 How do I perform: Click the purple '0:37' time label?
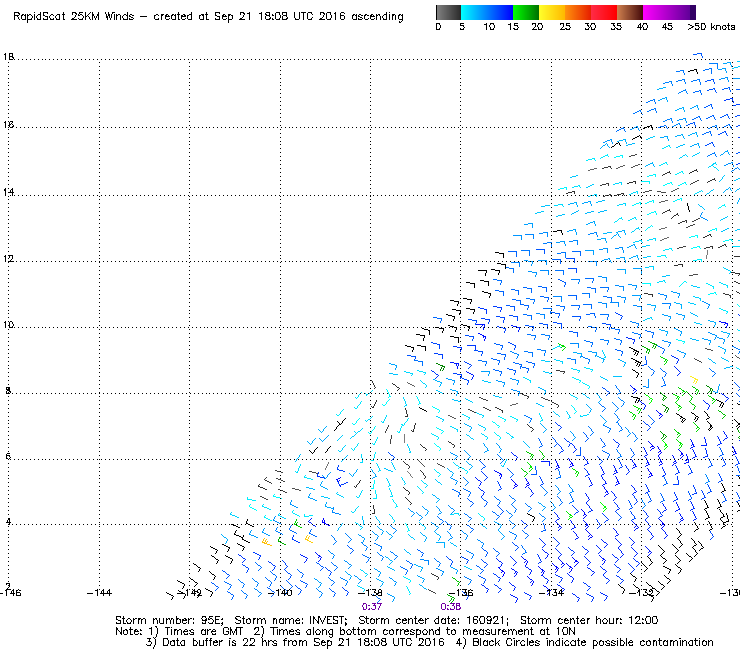(x=372, y=607)
